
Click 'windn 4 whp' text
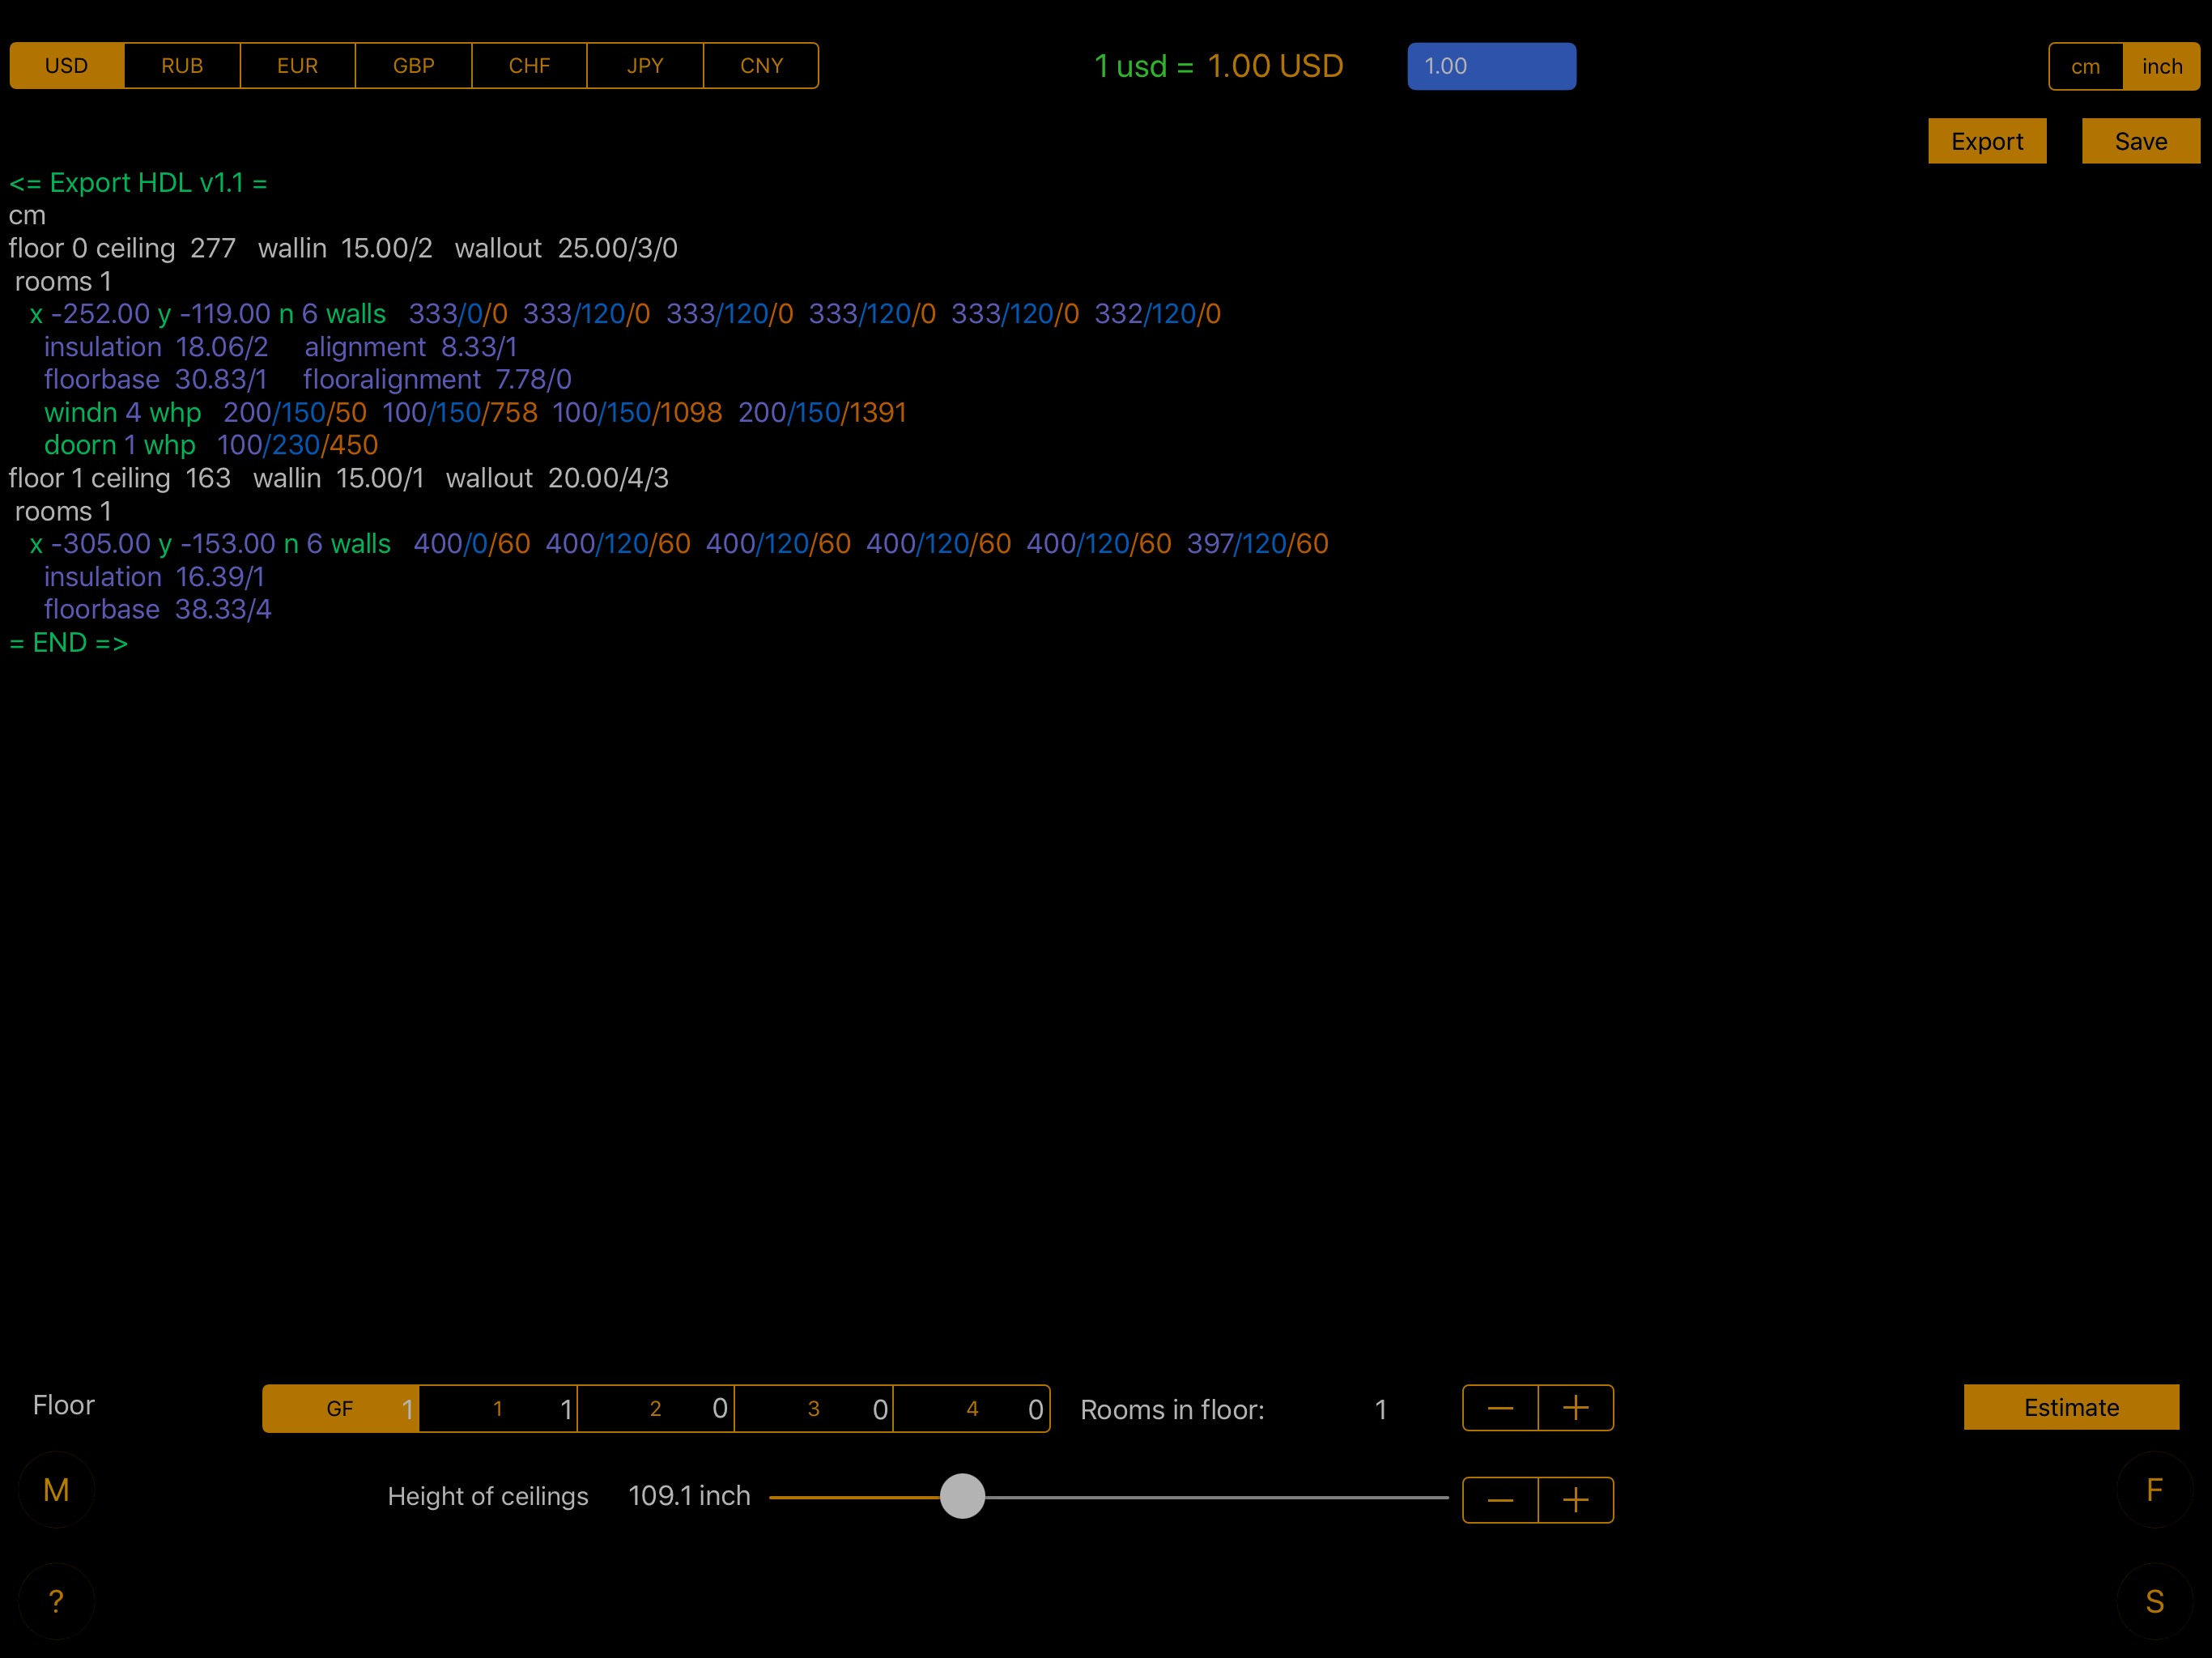pyautogui.click(x=123, y=413)
